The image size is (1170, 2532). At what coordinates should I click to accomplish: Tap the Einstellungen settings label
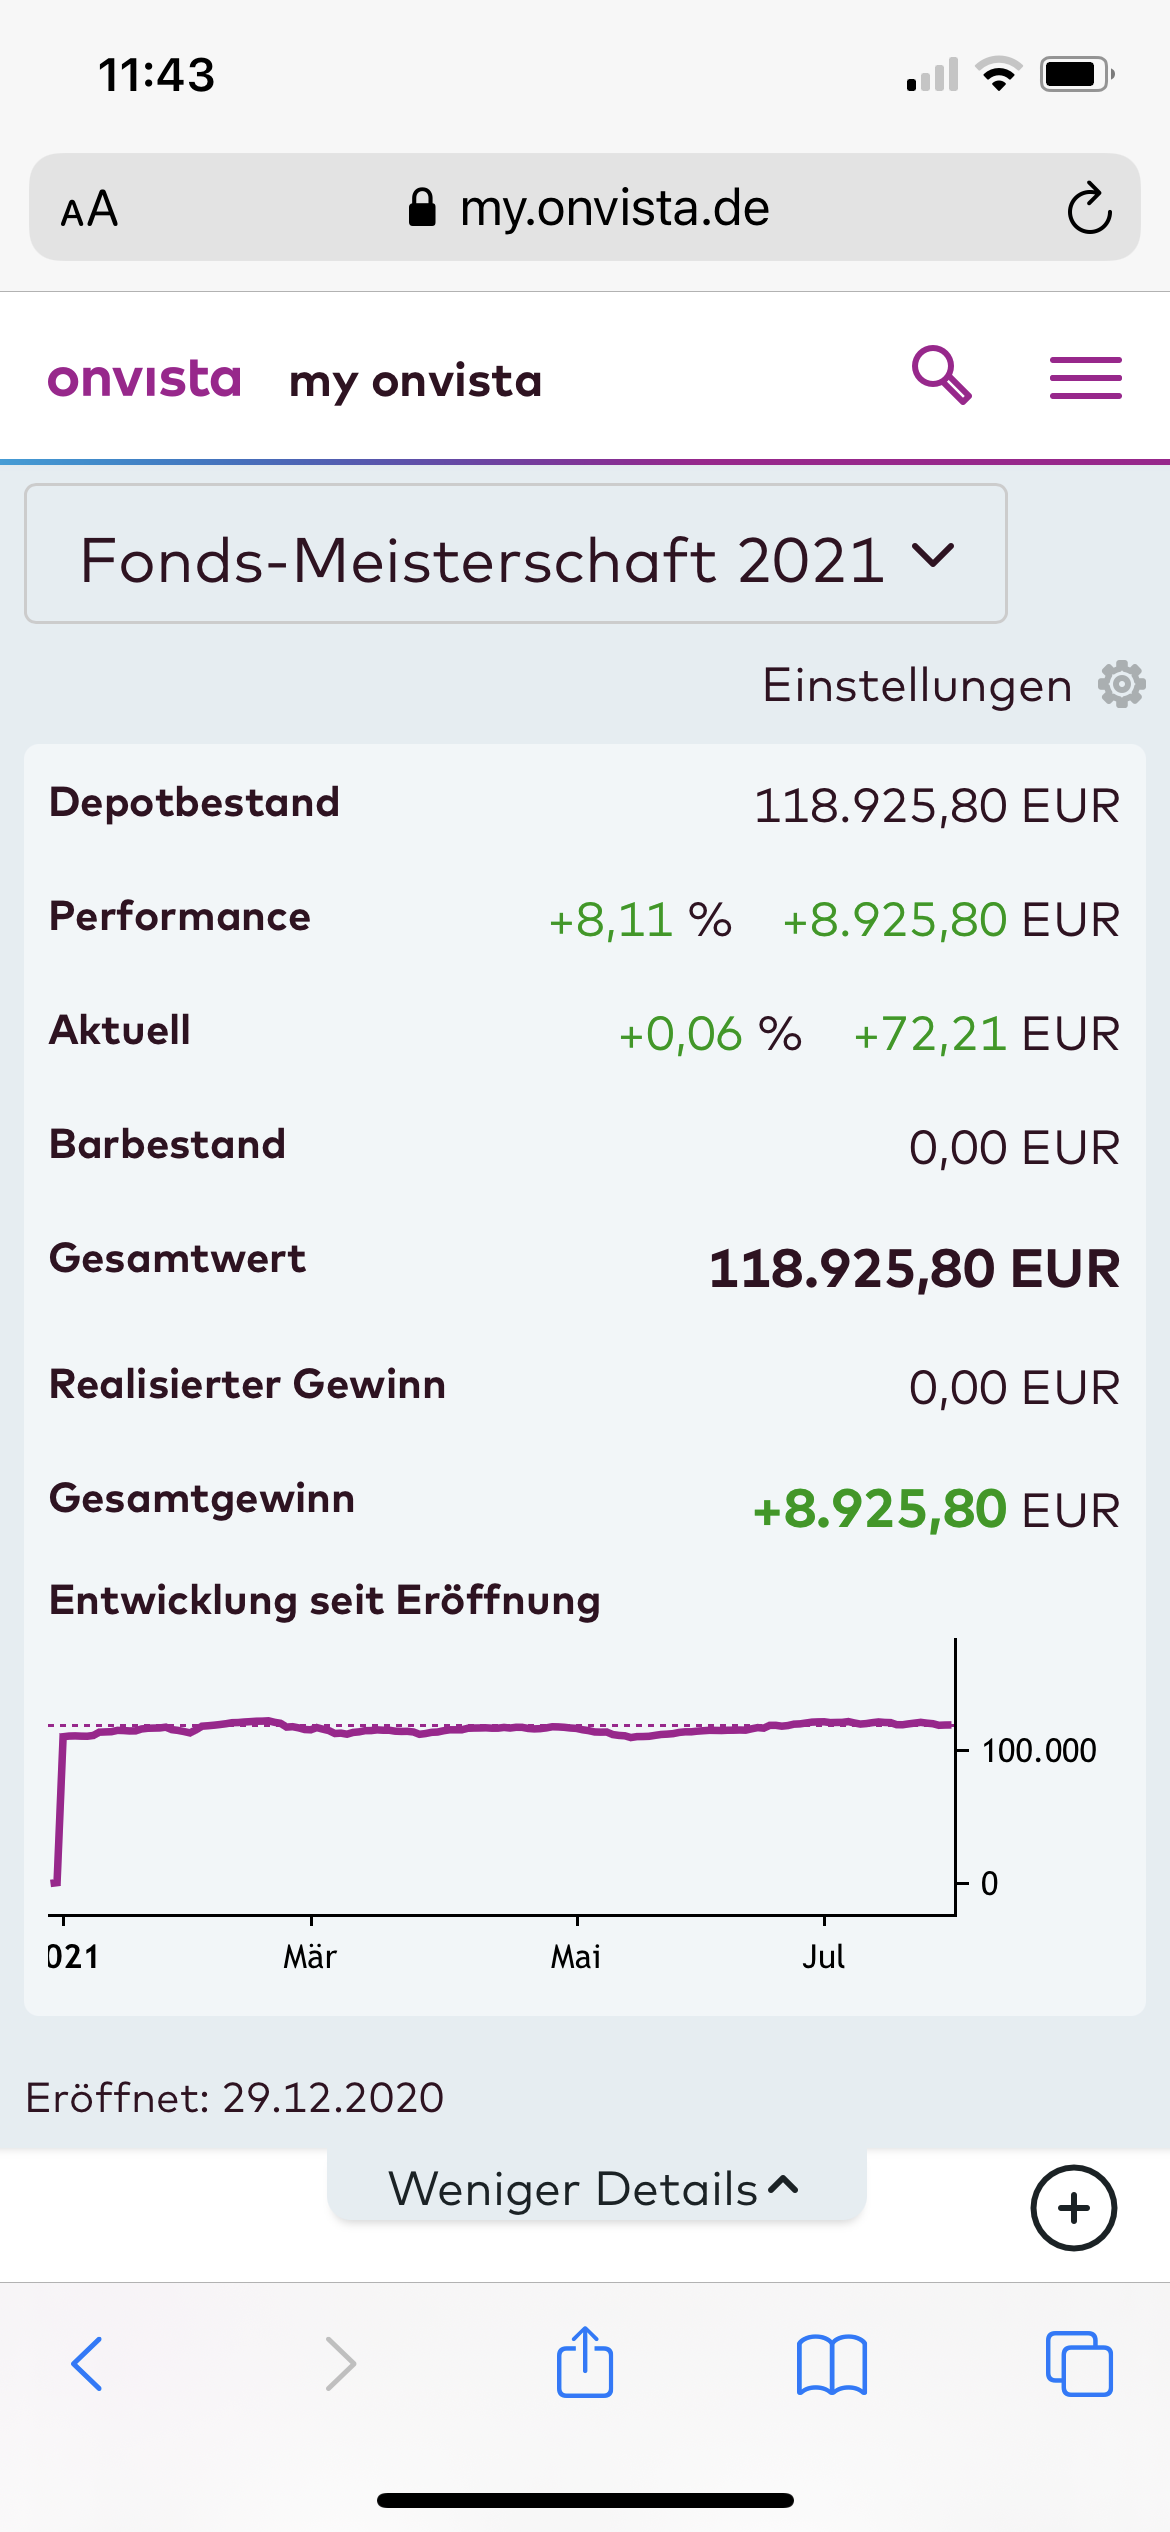(x=916, y=686)
